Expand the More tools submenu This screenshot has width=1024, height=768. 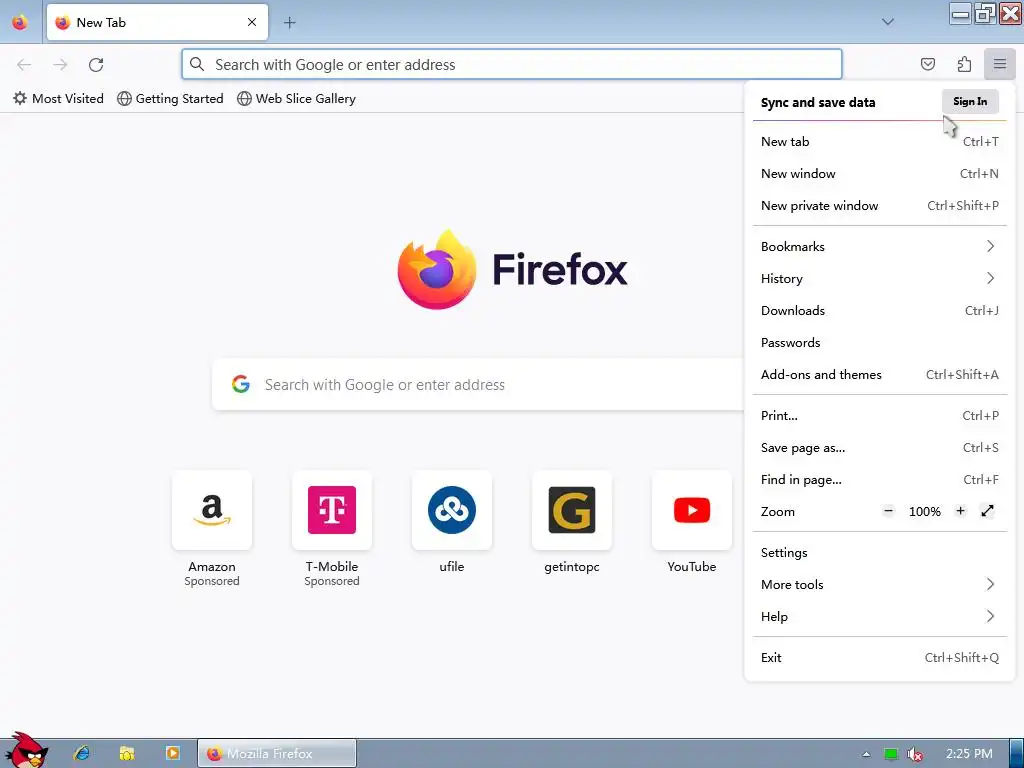[879, 584]
